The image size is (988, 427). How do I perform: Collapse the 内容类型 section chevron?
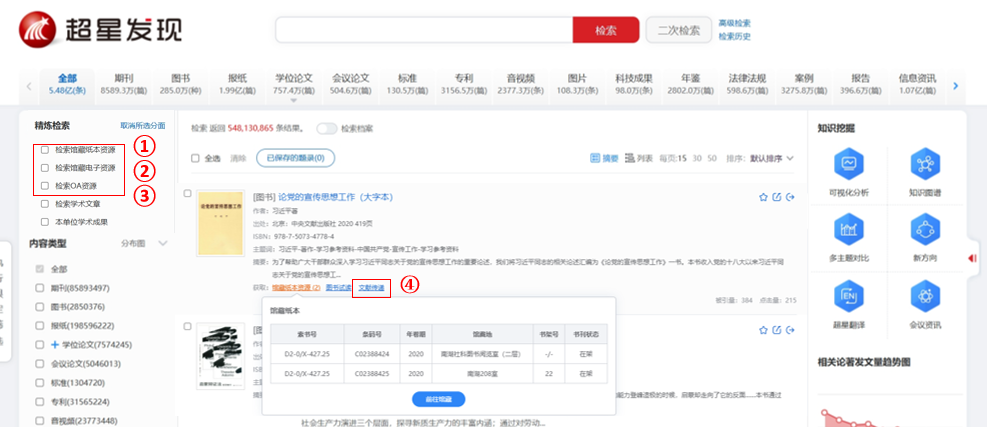[x=162, y=243]
